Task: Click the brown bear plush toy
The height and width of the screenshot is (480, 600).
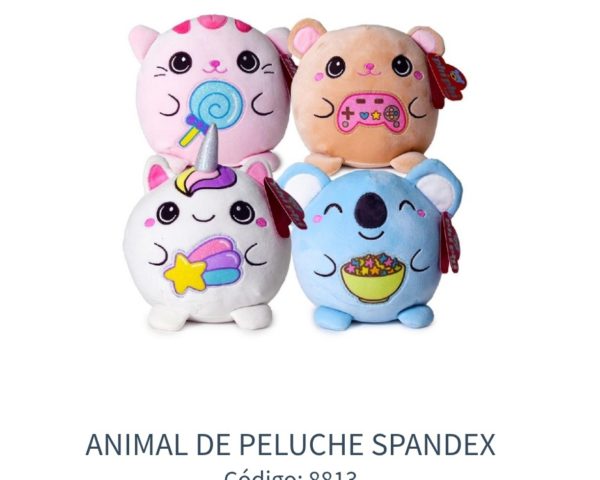Action: click(x=367, y=96)
